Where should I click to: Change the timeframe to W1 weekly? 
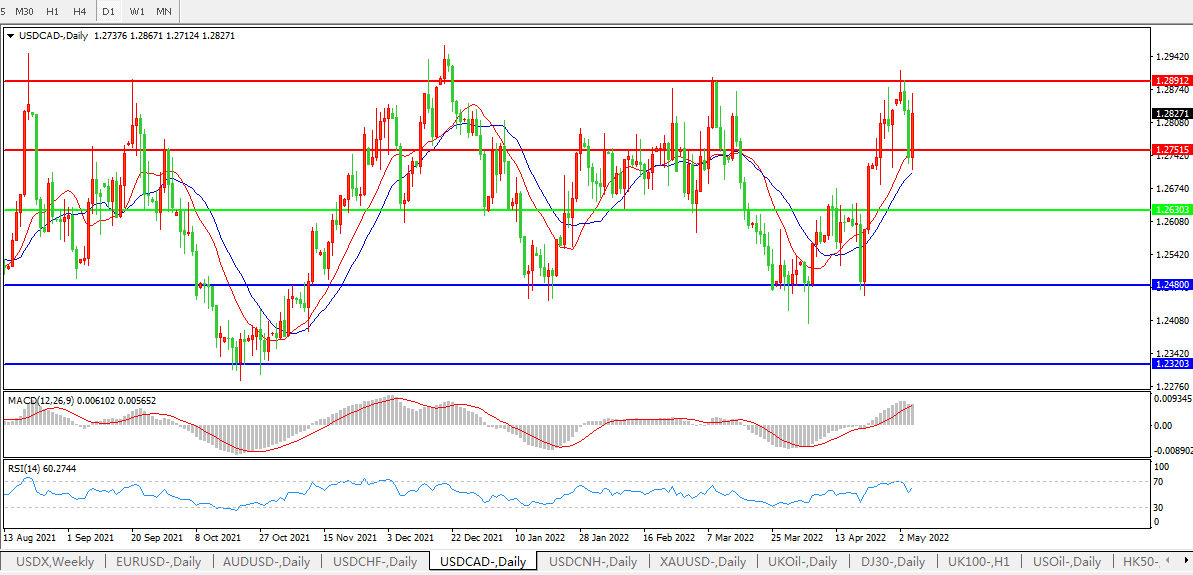[x=137, y=11]
